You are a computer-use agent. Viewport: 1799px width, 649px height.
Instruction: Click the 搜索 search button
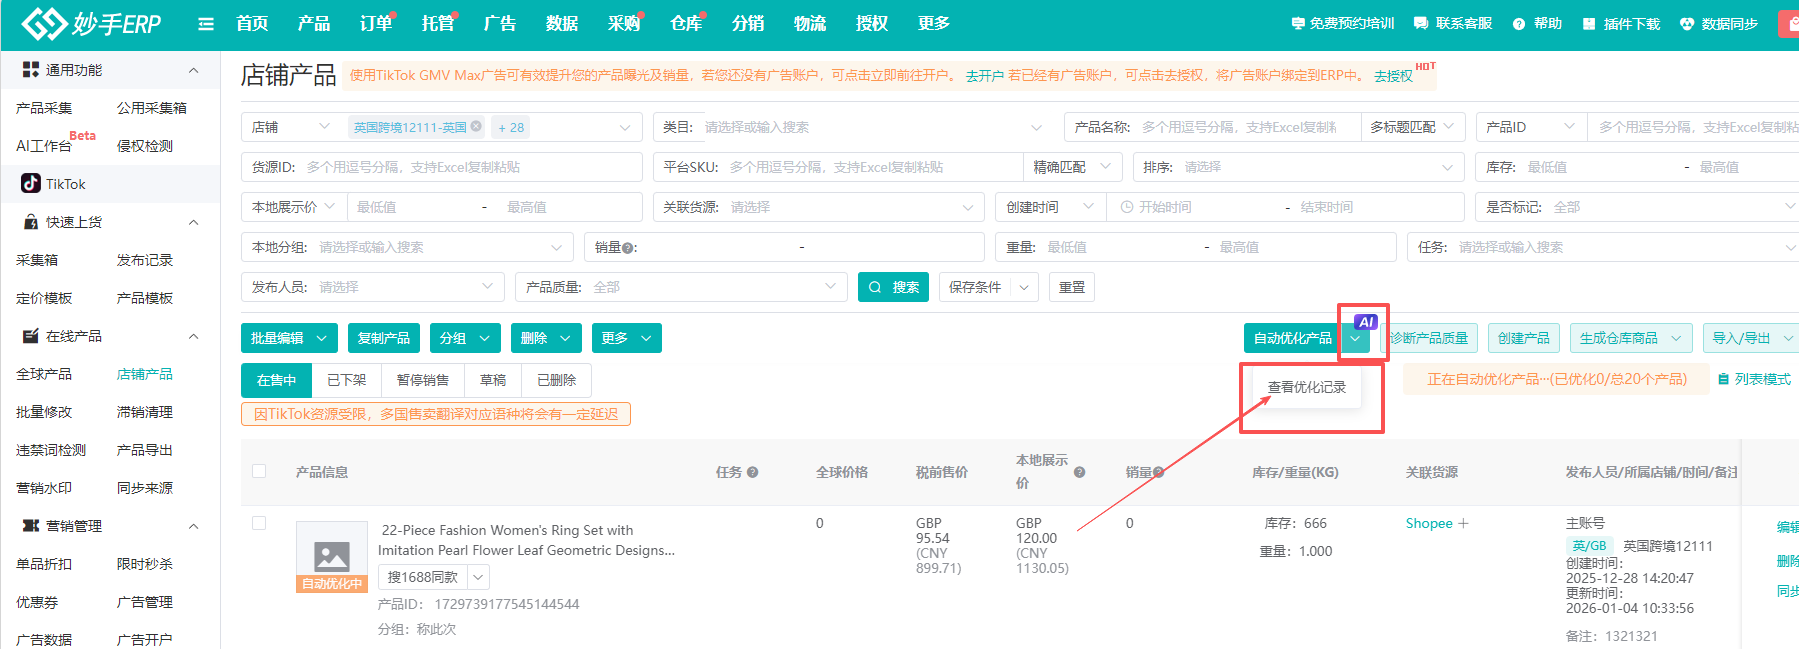(x=893, y=287)
